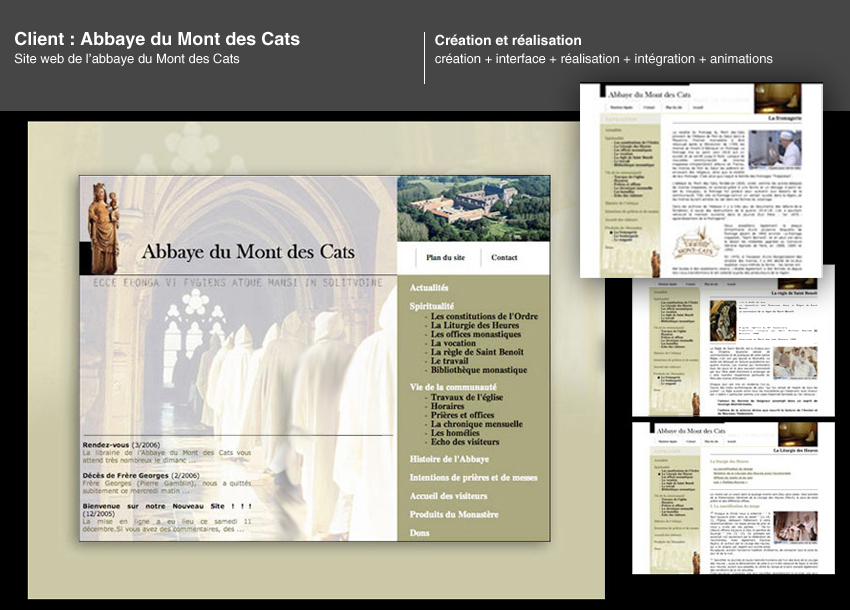This screenshot has width=850, height=610.
Task: Select Accueil des visiteurs
Action: coord(448,496)
